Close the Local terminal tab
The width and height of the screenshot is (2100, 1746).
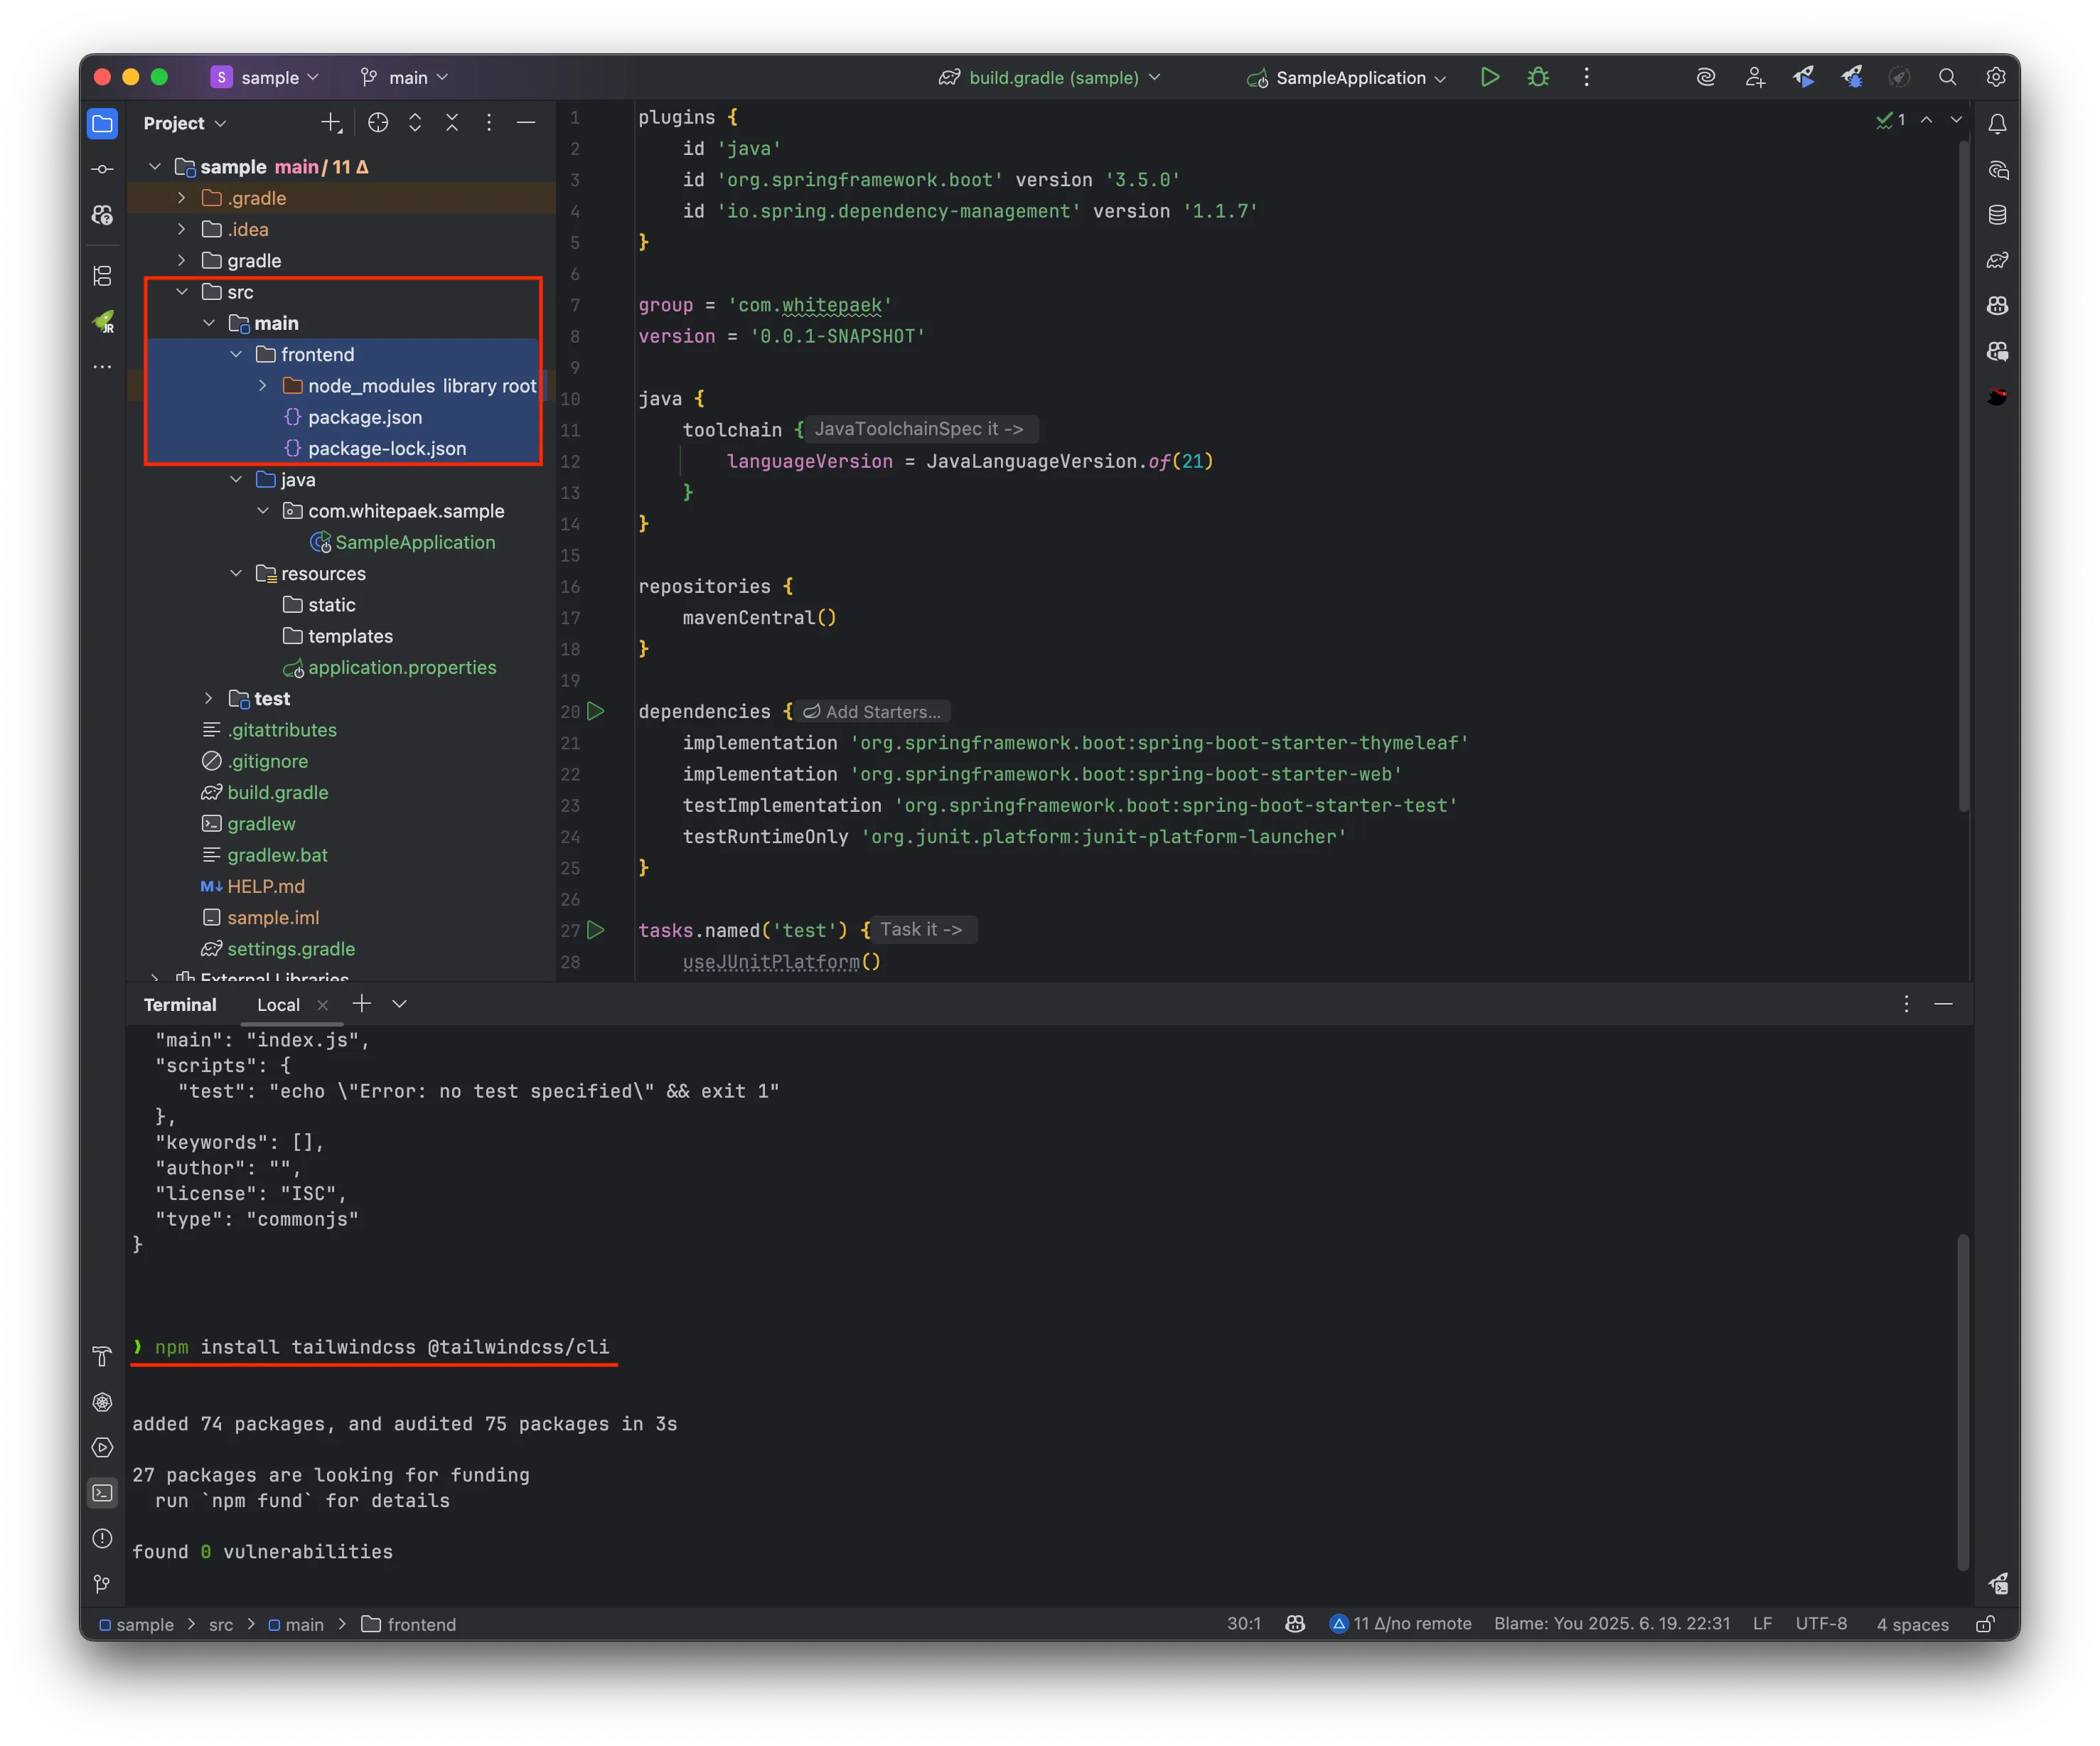point(322,1005)
